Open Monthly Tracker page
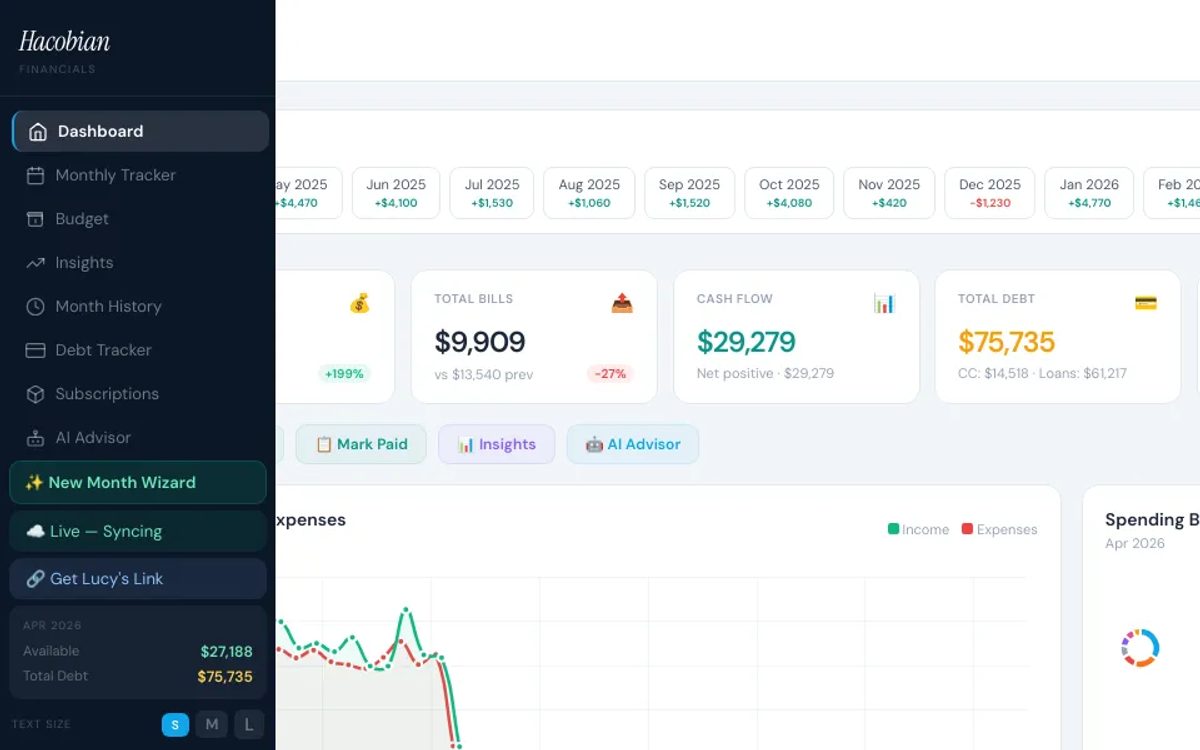Image resolution: width=1200 pixels, height=750 pixels. (x=140, y=175)
